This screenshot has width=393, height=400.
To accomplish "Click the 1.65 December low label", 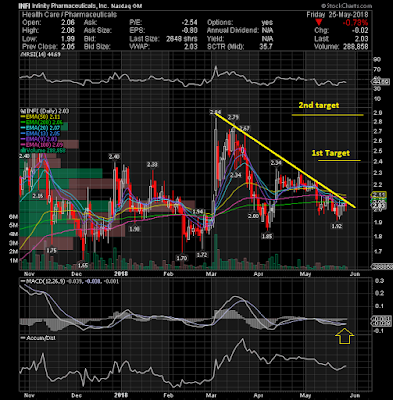I will tap(83, 266).
